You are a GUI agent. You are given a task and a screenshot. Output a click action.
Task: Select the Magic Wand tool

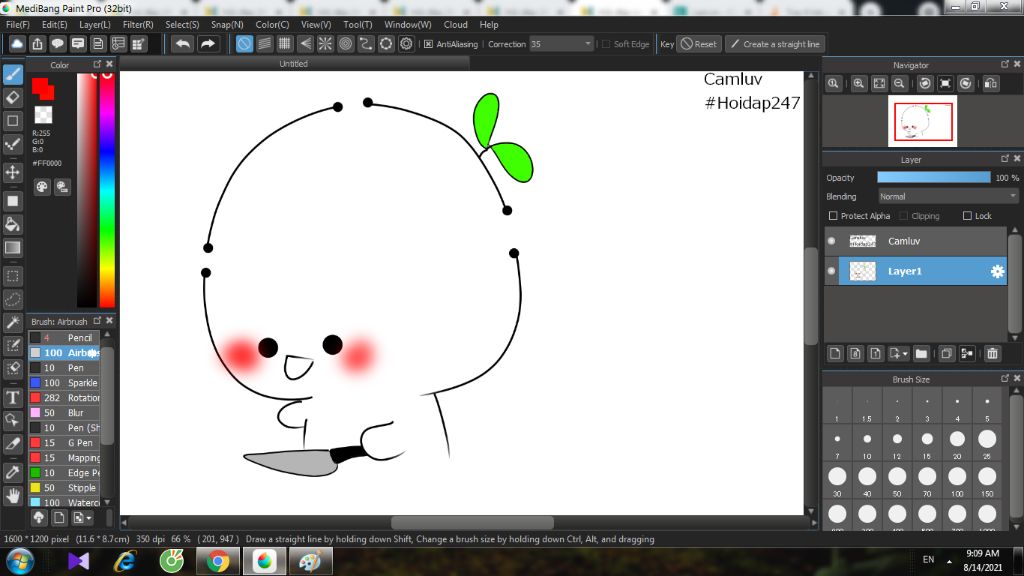pos(12,322)
